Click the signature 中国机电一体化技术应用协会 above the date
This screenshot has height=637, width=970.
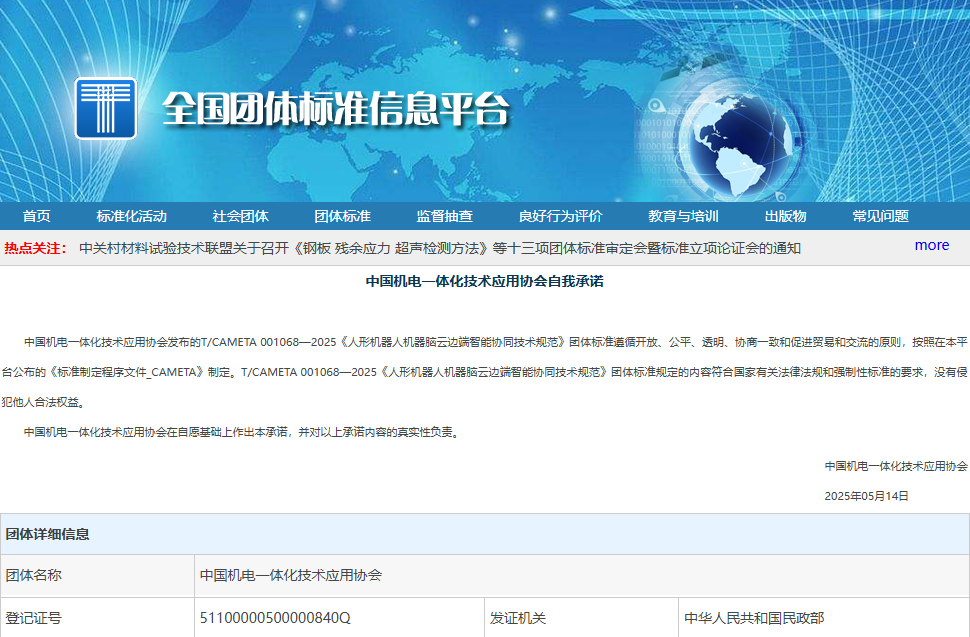(x=896, y=466)
